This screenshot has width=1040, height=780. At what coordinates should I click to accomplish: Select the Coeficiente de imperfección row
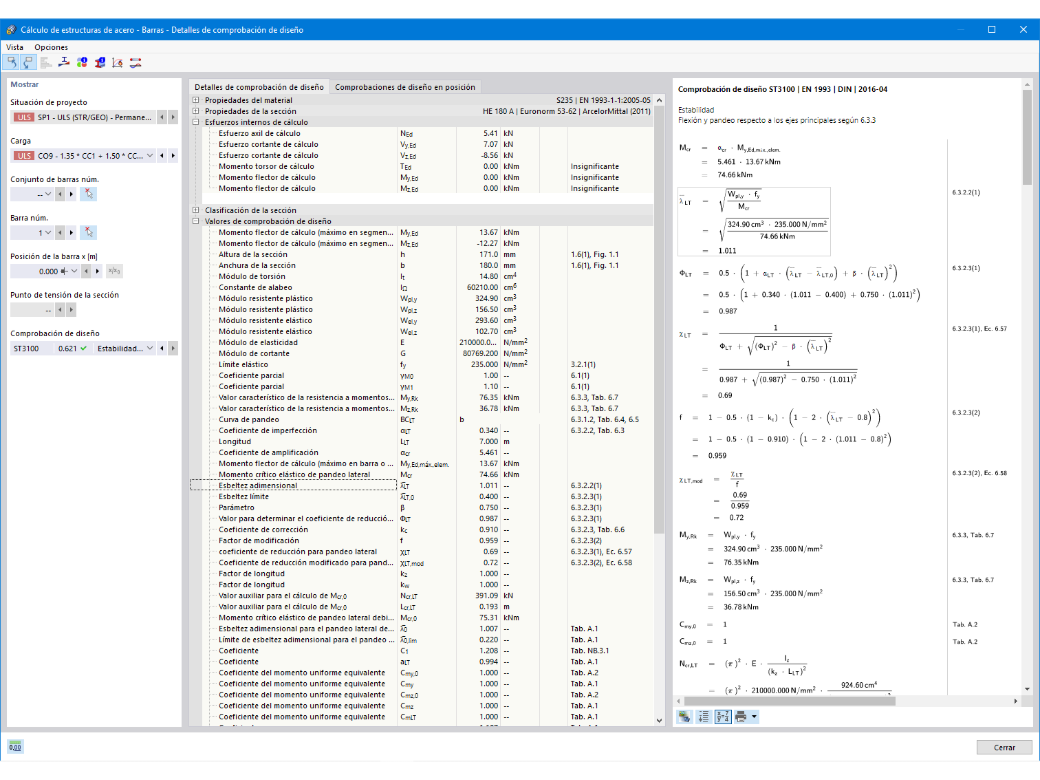pos(421,430)
